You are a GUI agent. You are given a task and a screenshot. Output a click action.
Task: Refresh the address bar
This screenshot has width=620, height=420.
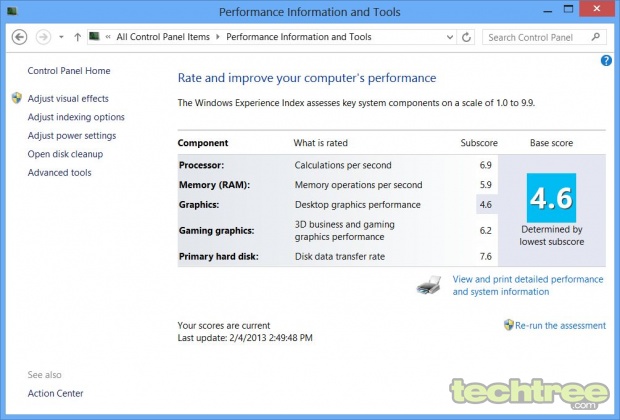point(467,37)
